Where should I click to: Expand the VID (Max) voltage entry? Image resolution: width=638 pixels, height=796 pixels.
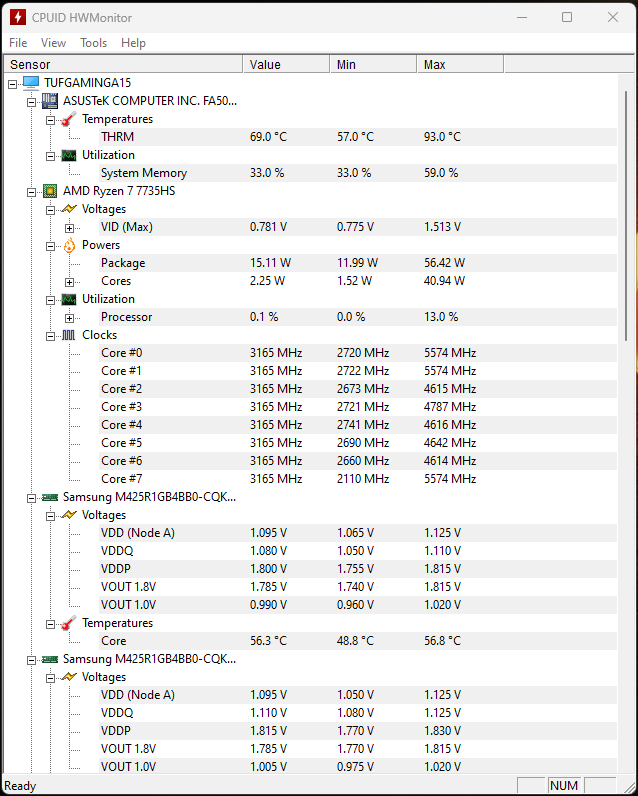pos(70,228)
